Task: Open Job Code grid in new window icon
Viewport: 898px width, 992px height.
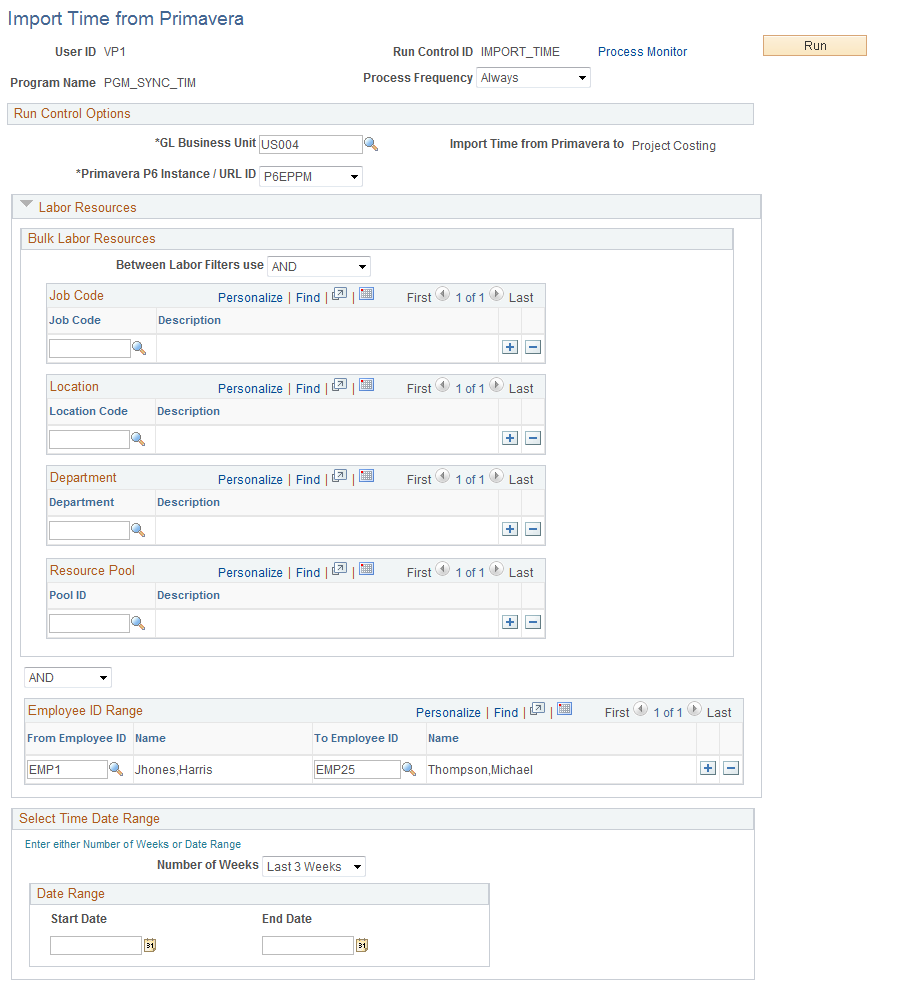Action: [x=340, y=294]
